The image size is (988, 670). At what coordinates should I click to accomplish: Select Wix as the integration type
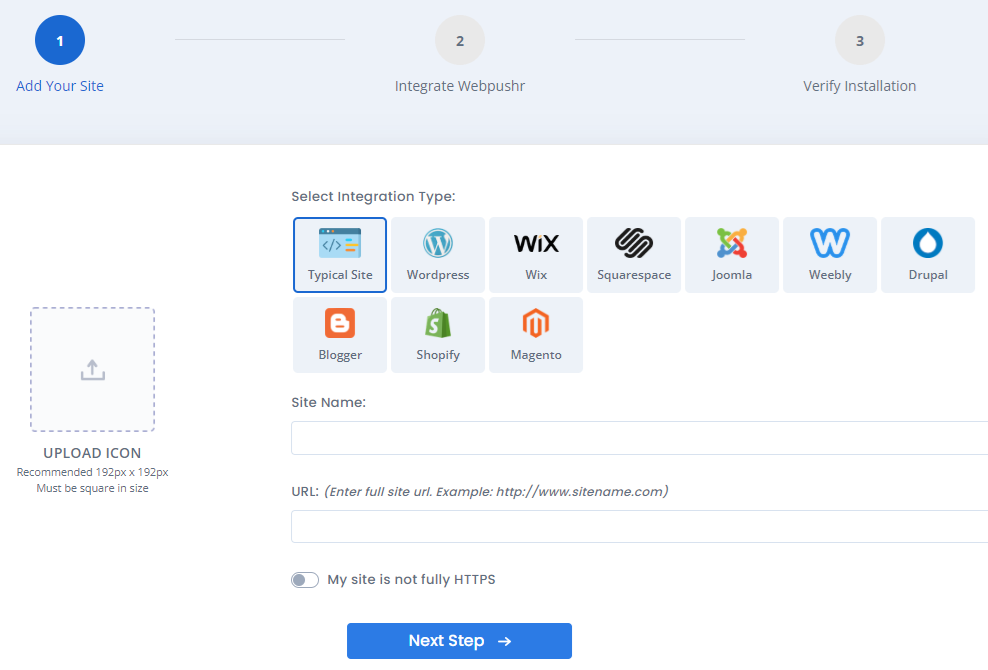536,255
